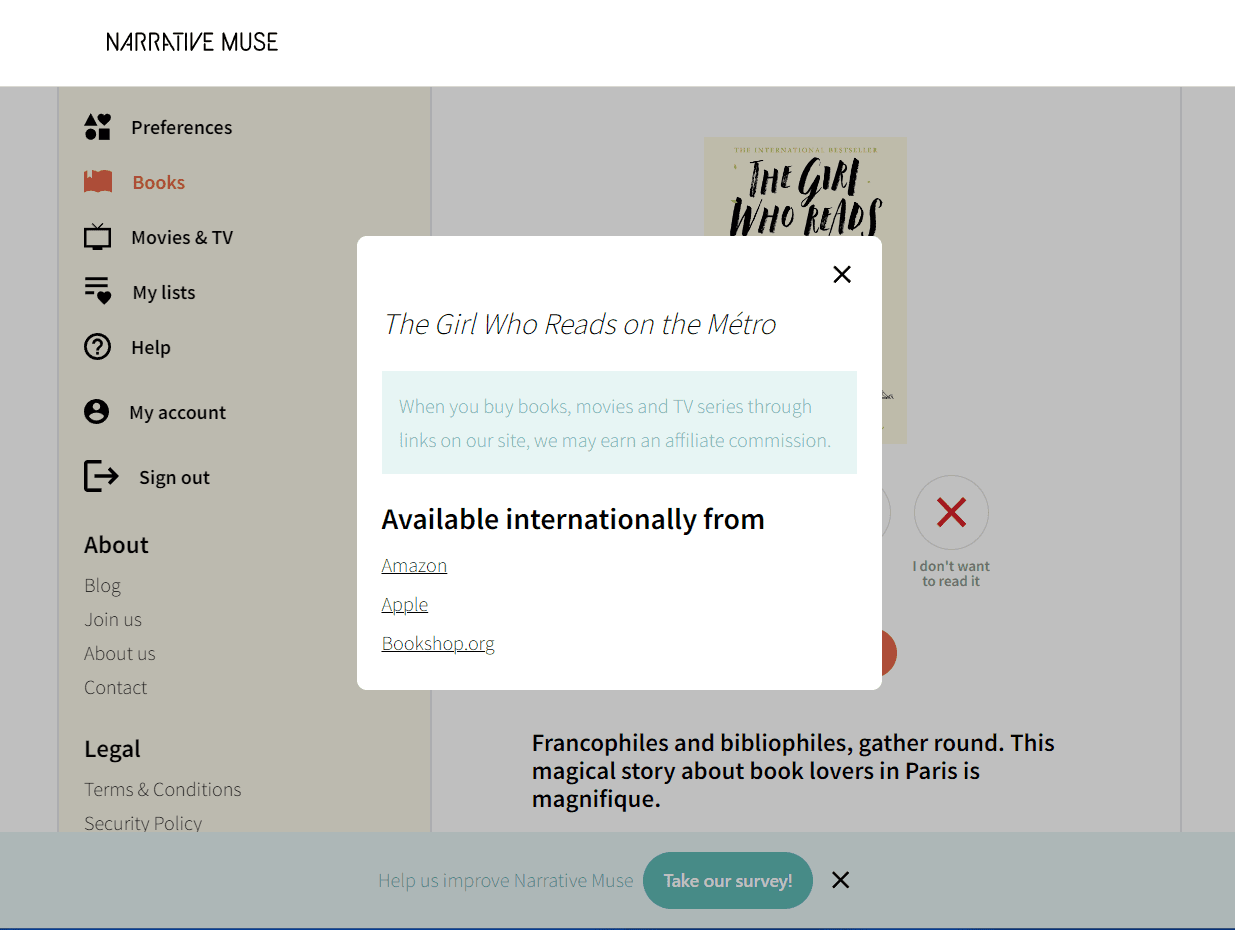Click the Take our survey! button

point(728,881)
